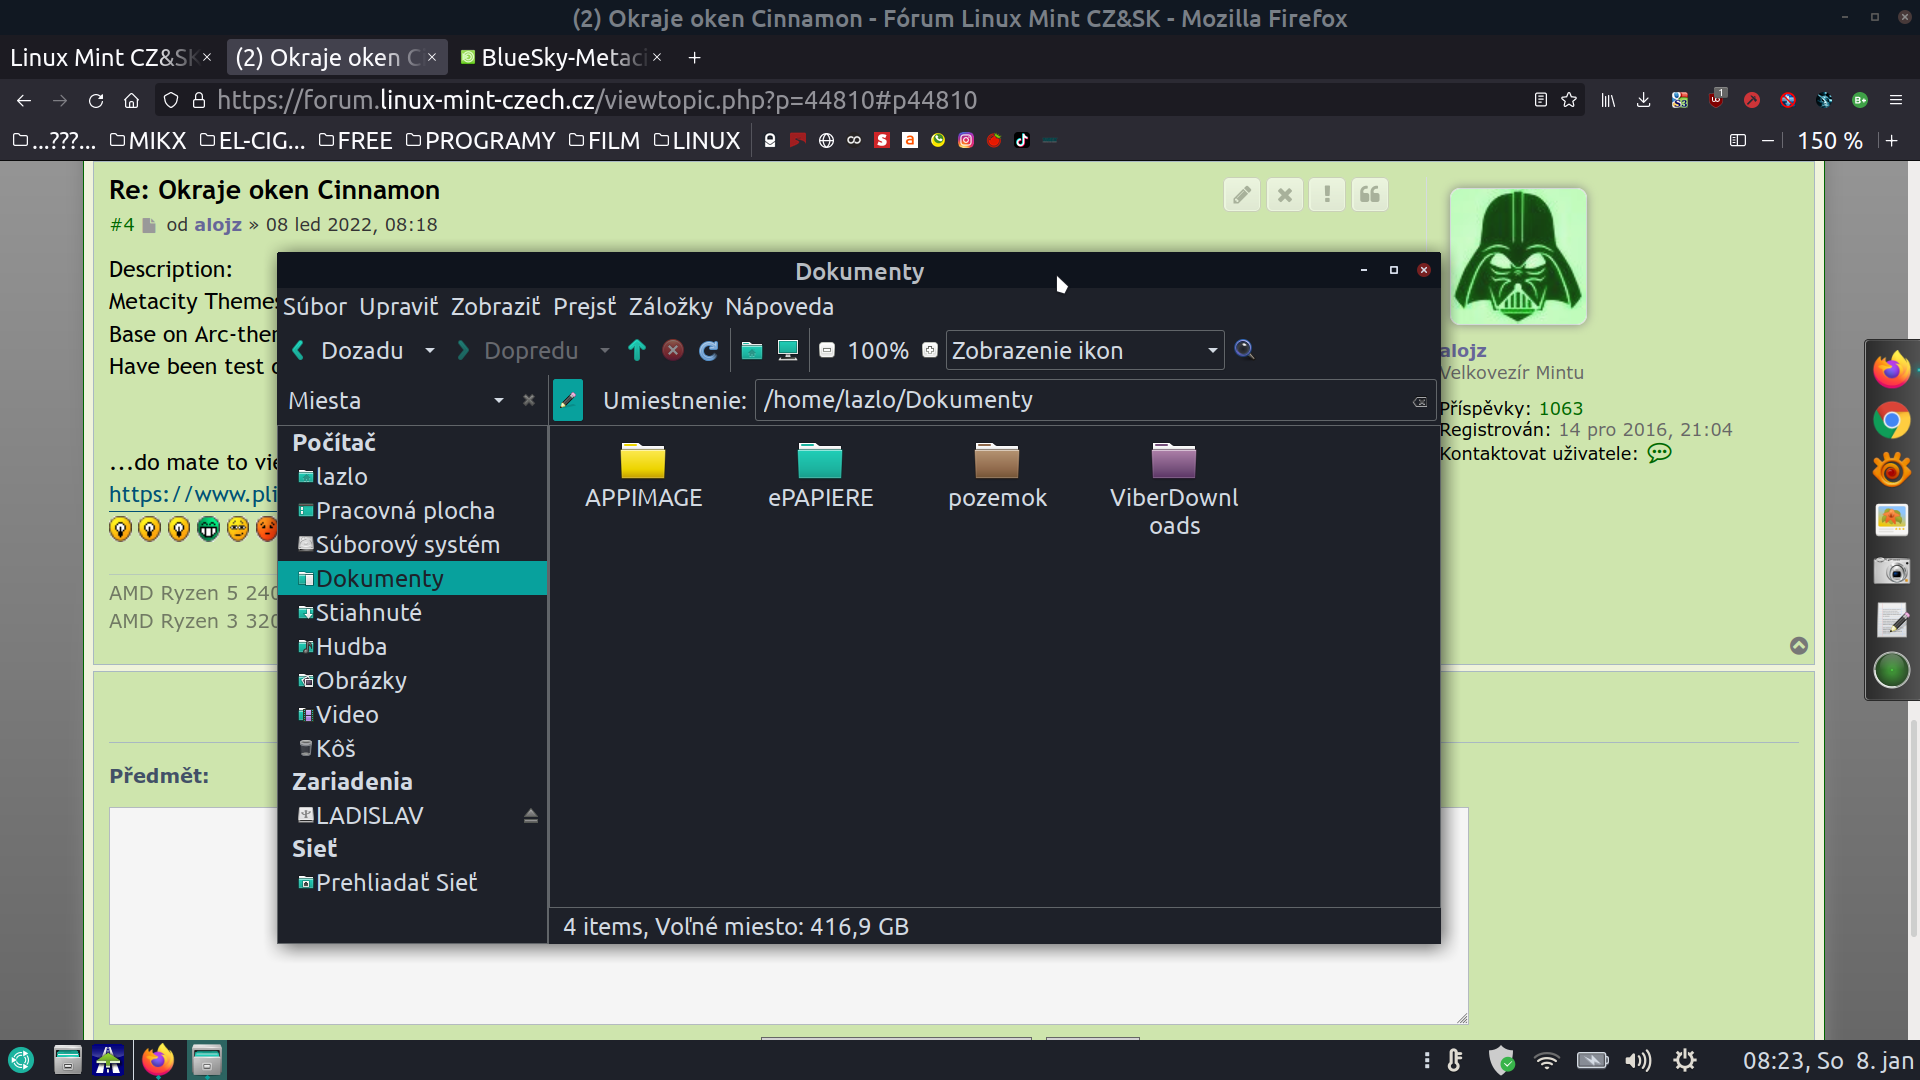Expand the Dozadu history dropdown arrow

[430, 350]
